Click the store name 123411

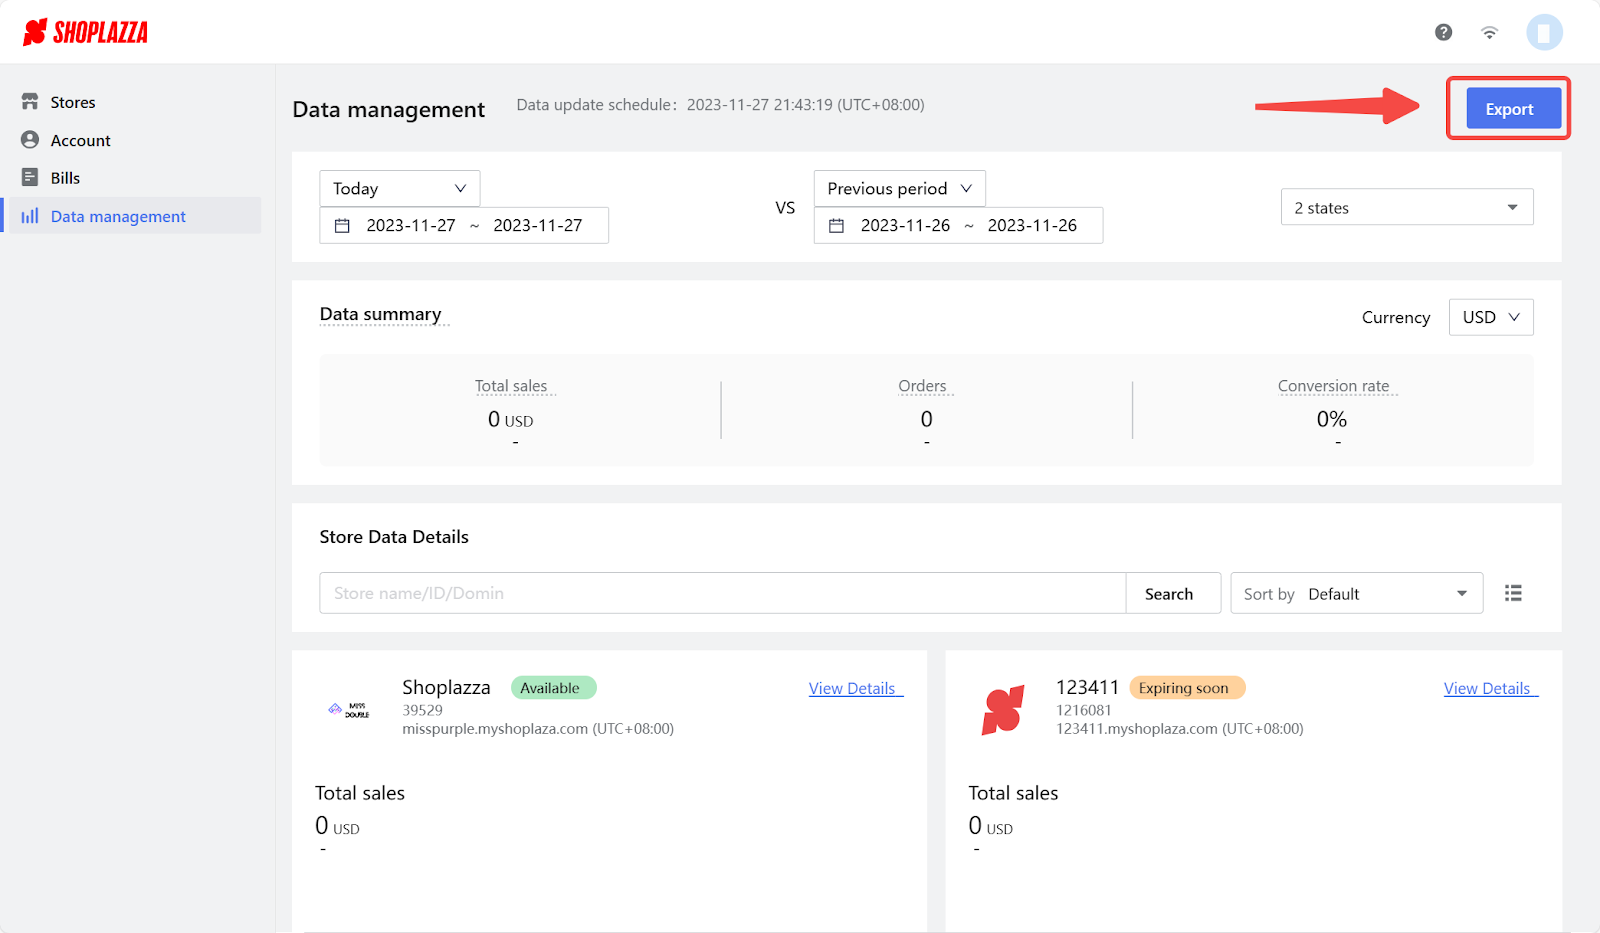click(x=1087, y=687)
